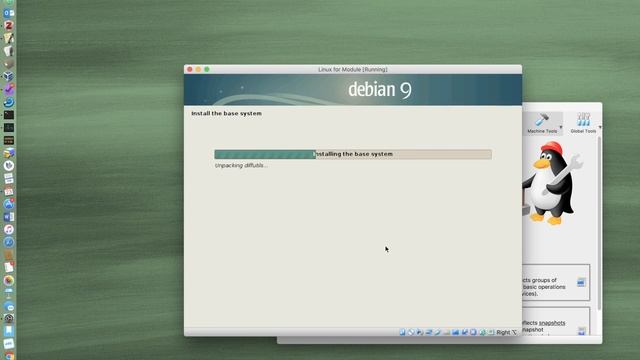The width and height of the screenshot is (640, 360).
Task: Click the shared folders status icon
Action: [x=447, y=332]
